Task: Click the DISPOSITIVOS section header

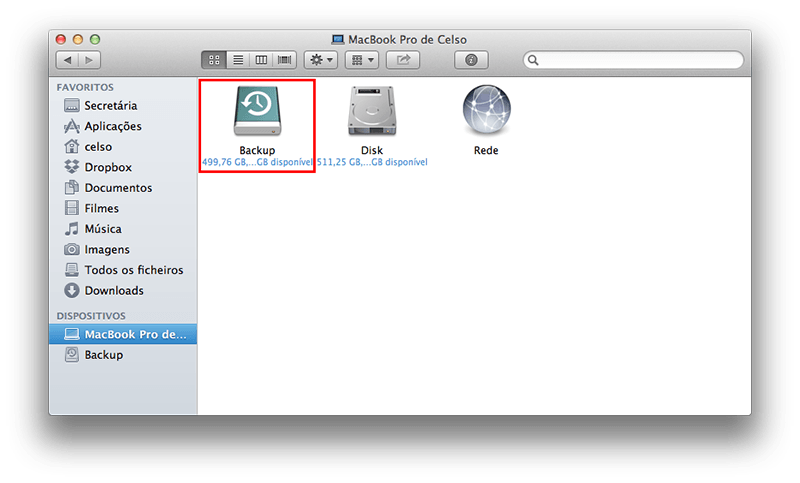Action: pyautogui.click(x=91, y=316)
